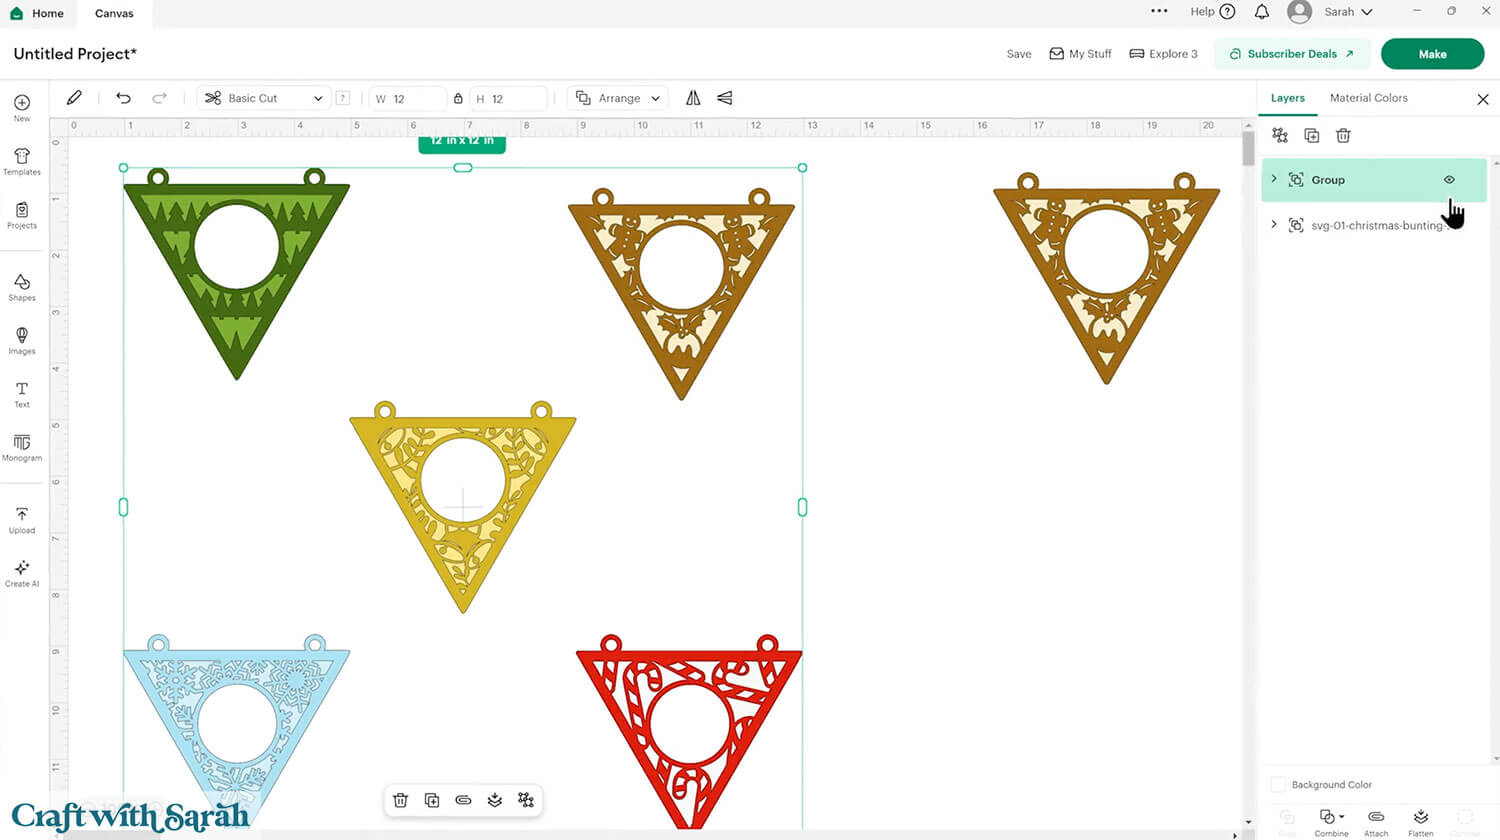This screenshot has height=840, width=1500.
Task: Toggle the size lock between width and height
Action: pos(458,98)
